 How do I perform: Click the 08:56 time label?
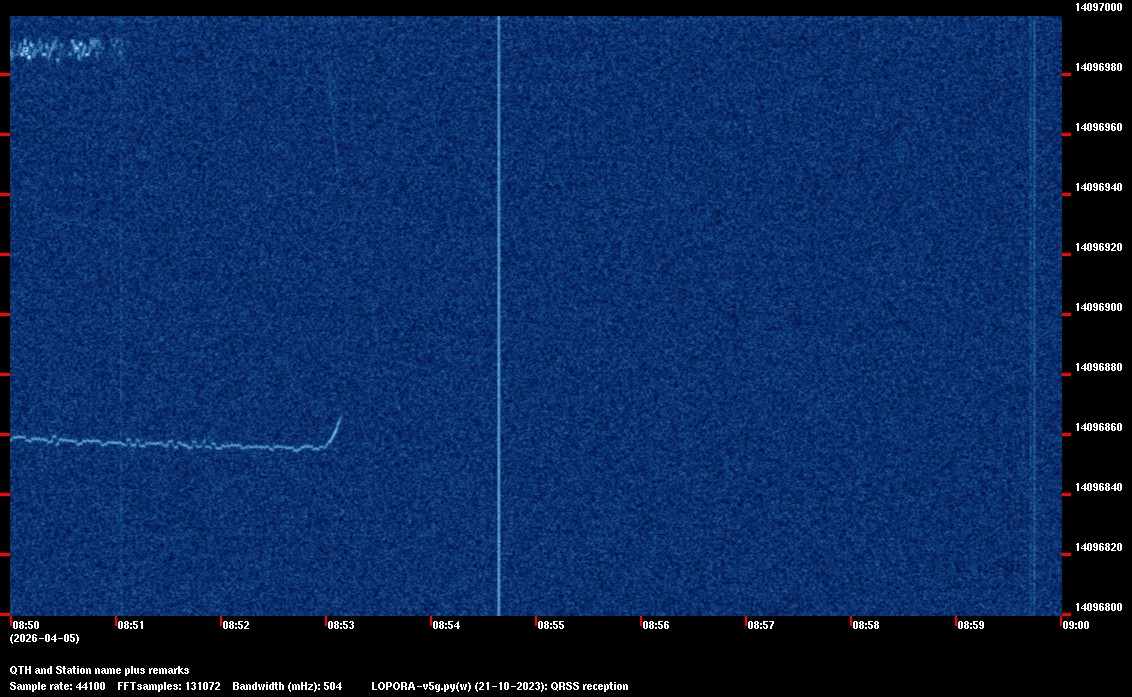pos(656,625)
